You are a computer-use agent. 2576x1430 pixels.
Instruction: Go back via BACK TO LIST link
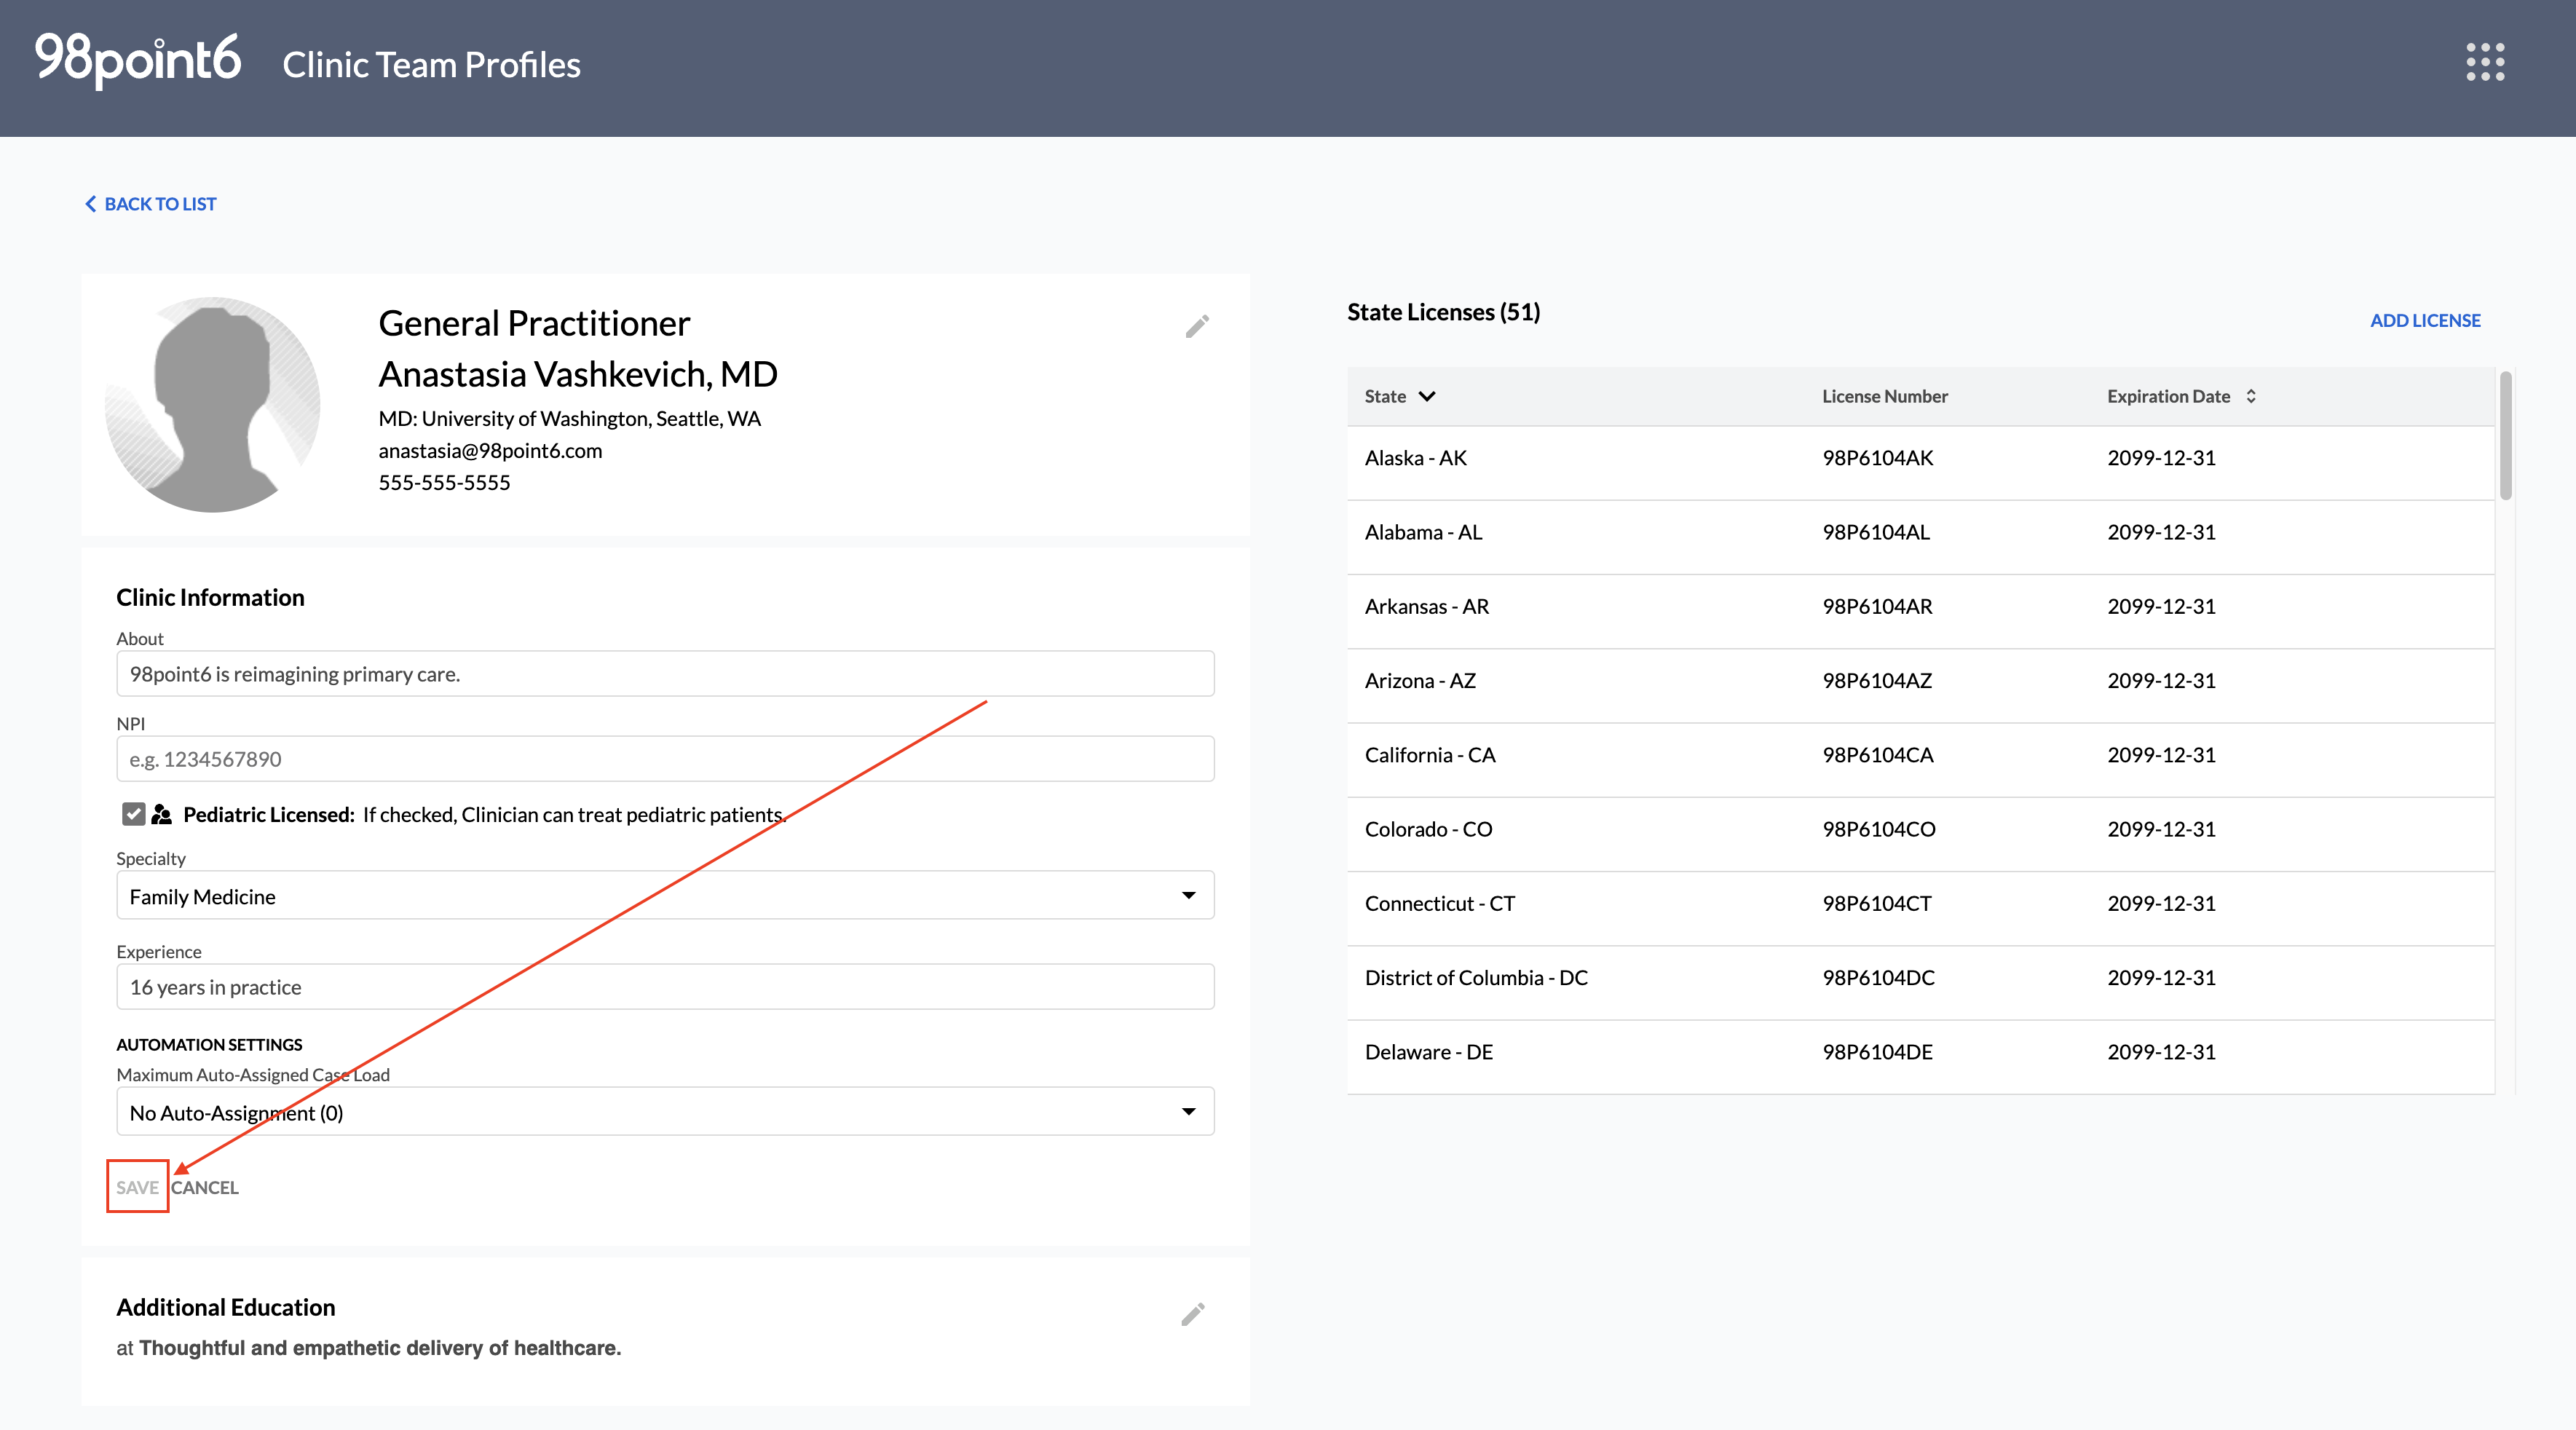click(x=160, y=204)
